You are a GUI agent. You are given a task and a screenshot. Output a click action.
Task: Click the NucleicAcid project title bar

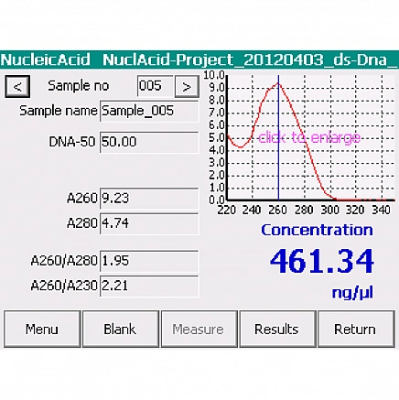click(x=199, y=60)
